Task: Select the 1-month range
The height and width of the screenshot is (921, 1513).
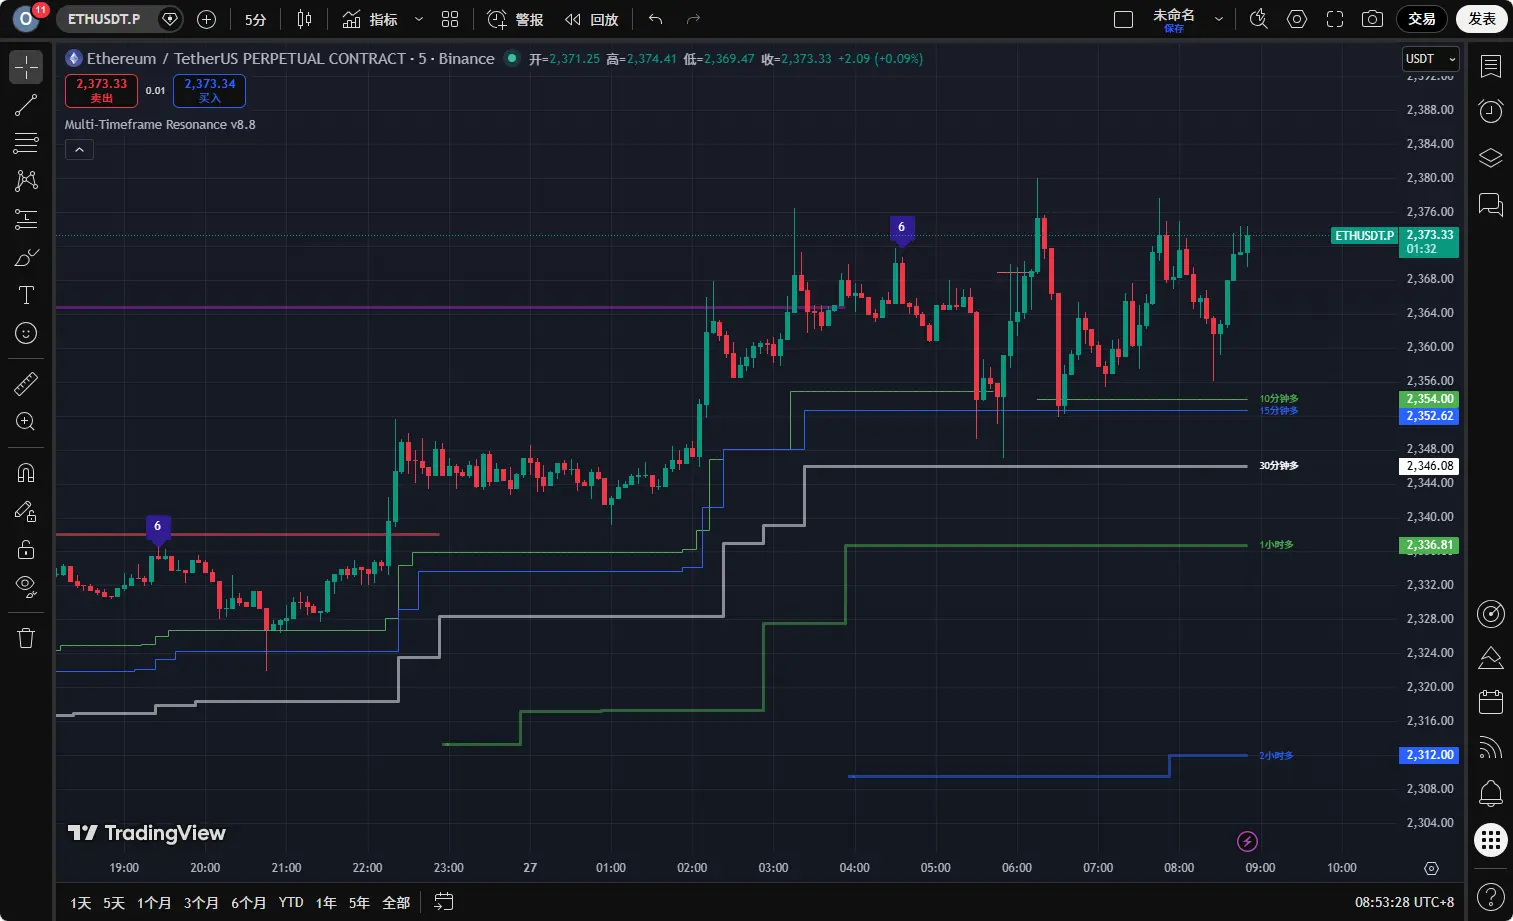Action: pyautogui.click(x=154, y=902)
